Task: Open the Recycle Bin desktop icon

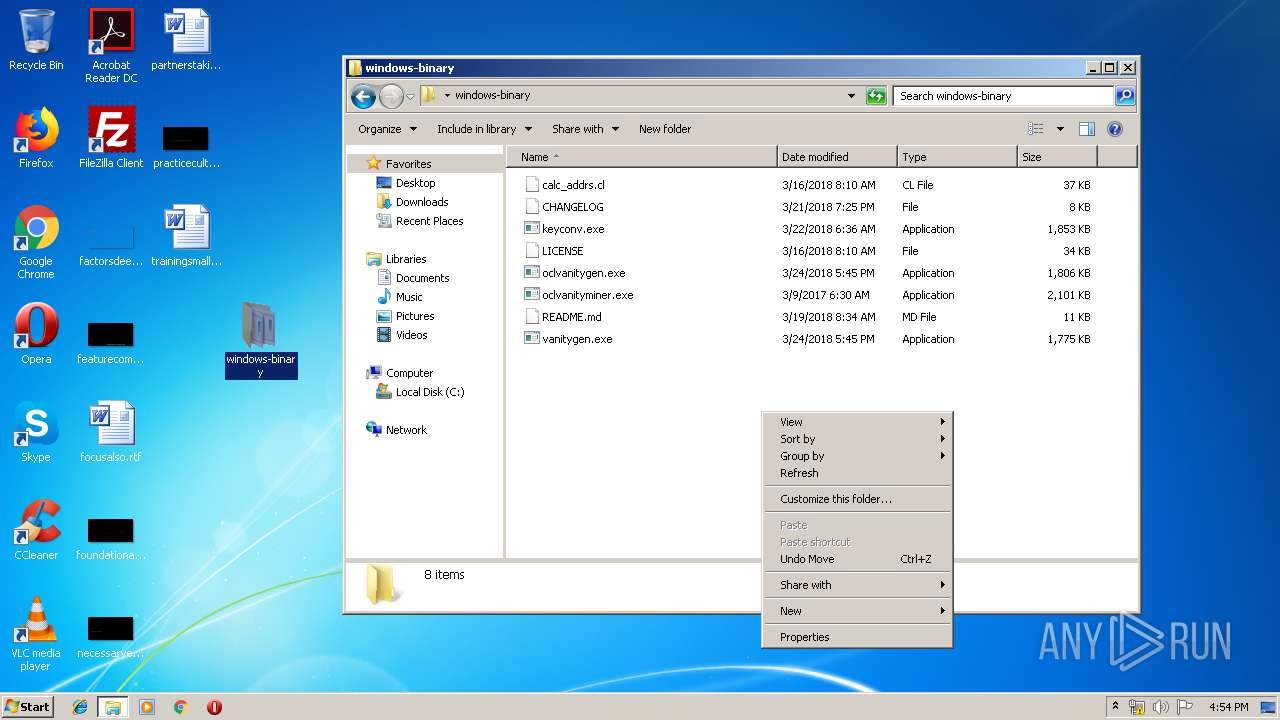Action: pos(36,40)
